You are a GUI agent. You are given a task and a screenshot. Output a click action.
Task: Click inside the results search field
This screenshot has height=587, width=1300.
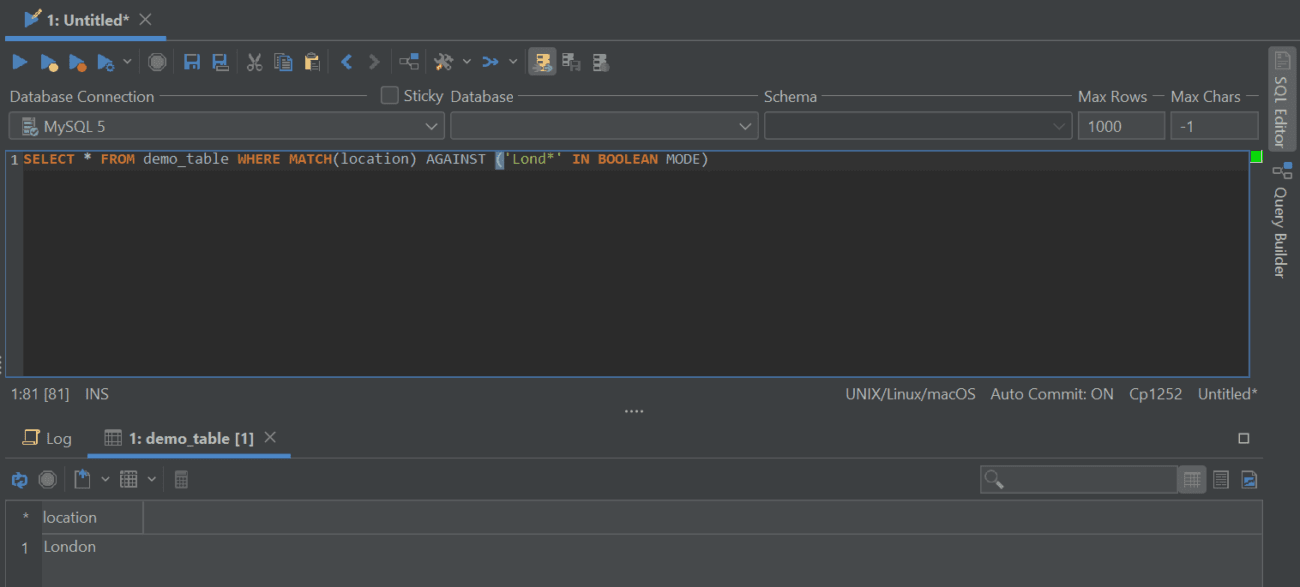pos(1078,479)
